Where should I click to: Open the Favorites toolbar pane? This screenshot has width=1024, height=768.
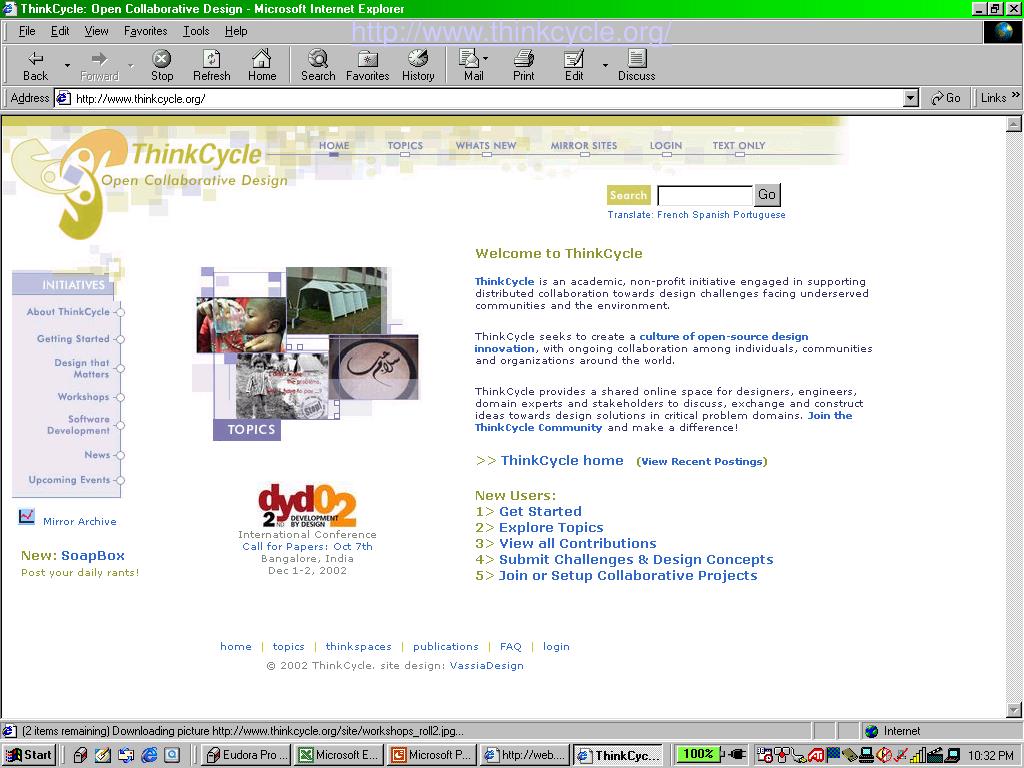point(368,65)
